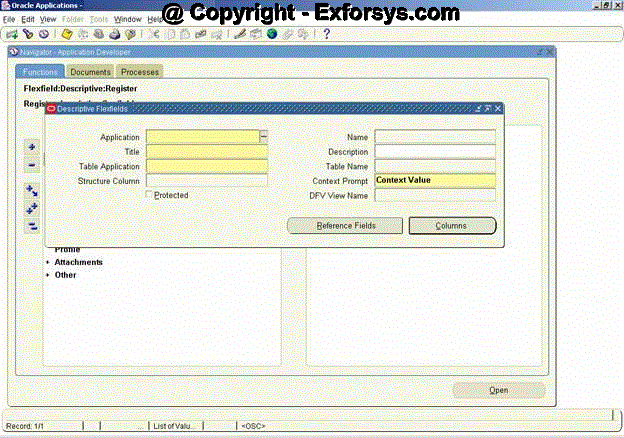This screenshot has width=624, height=438.
Task: Open the Application field list of values
Action: (x=264, y=137)
